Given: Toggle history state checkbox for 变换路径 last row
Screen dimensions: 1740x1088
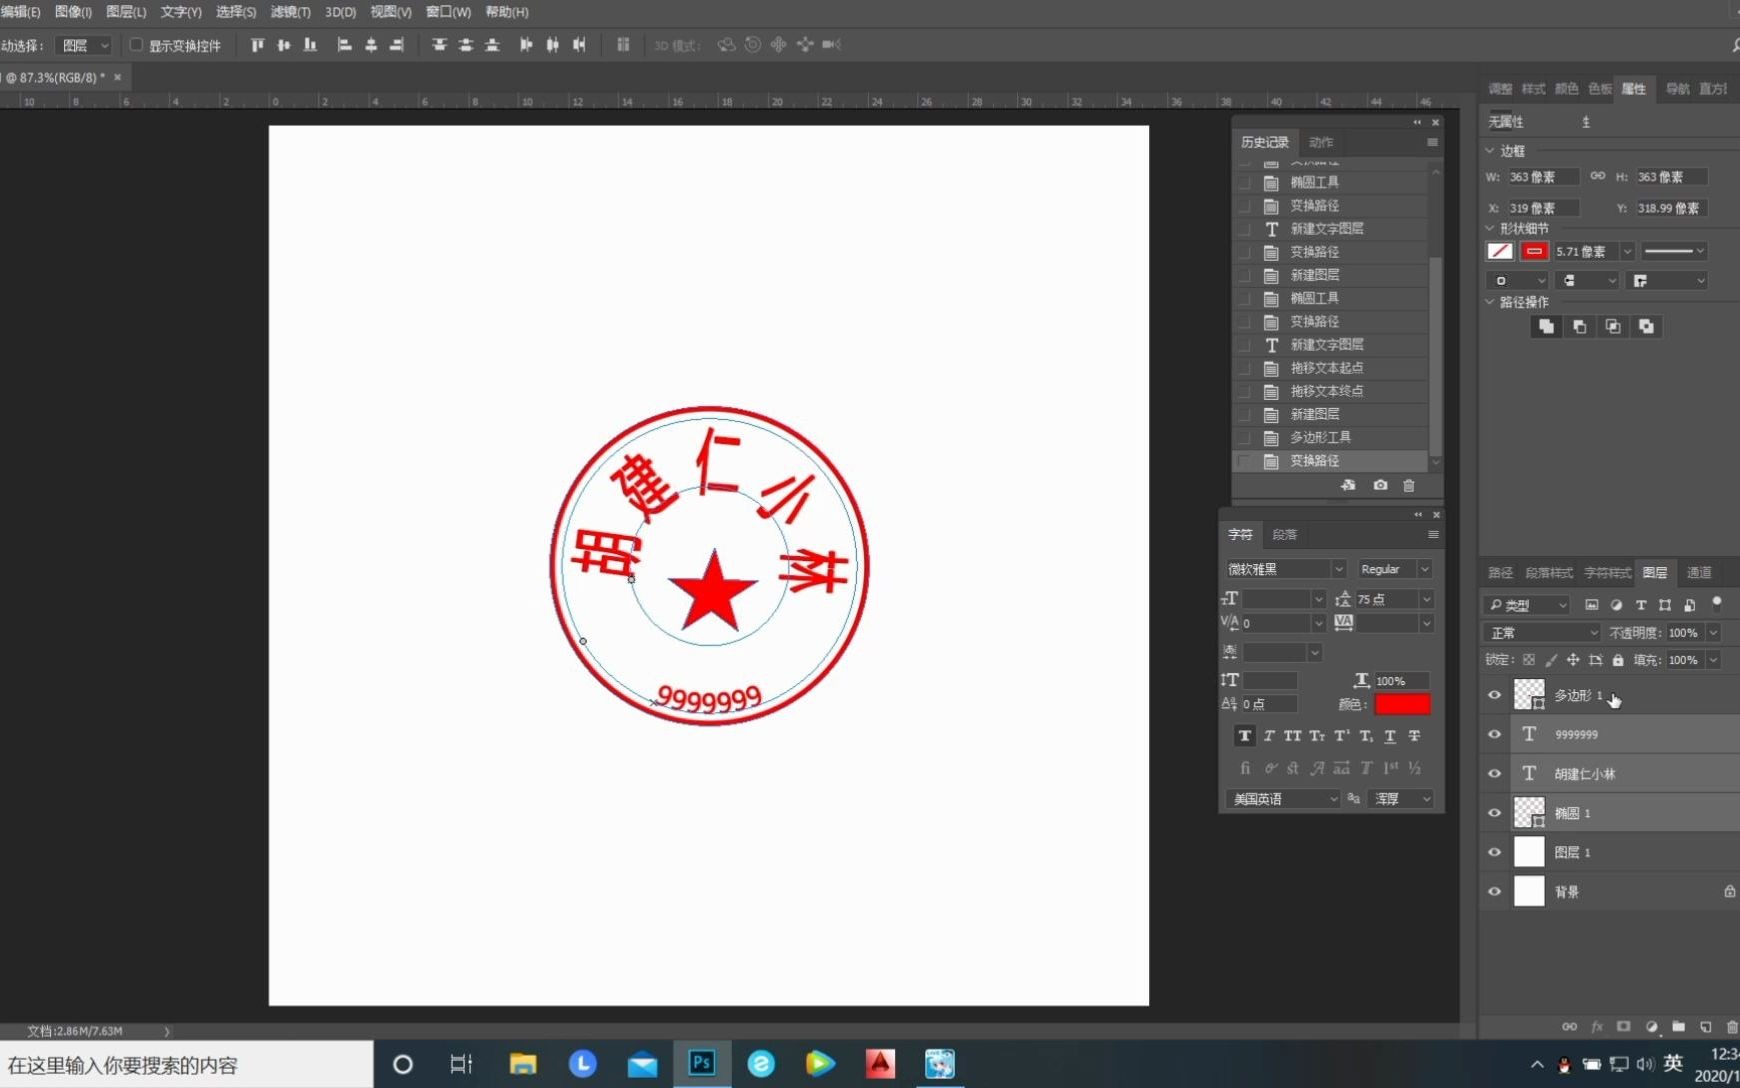Looking at the screenshot, I should click(1244, 461).
